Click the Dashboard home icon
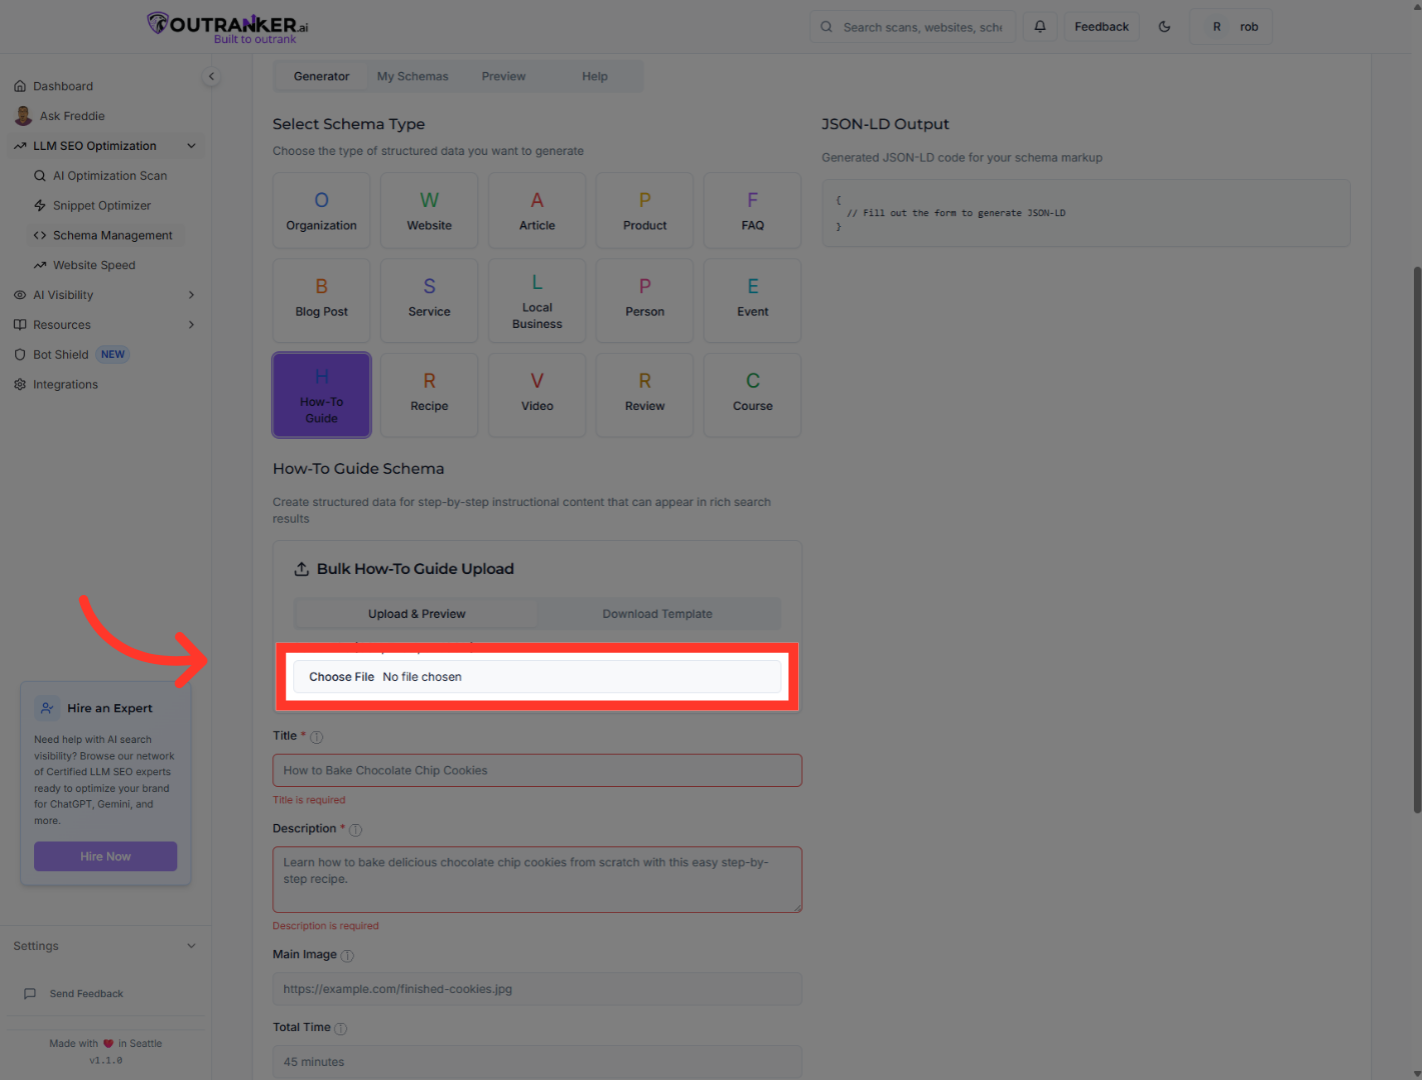This screenshot has width=1422, height=1080. (20, 86)
